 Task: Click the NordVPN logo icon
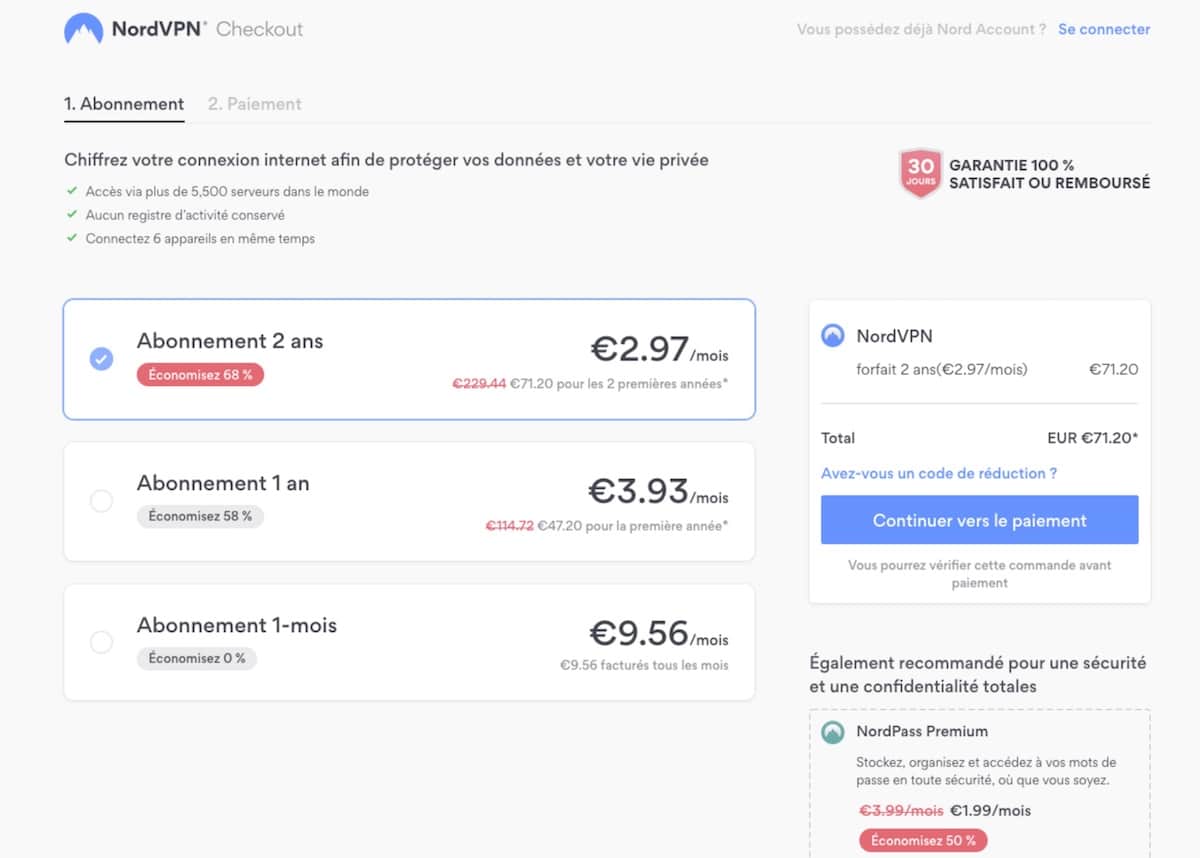86,29
